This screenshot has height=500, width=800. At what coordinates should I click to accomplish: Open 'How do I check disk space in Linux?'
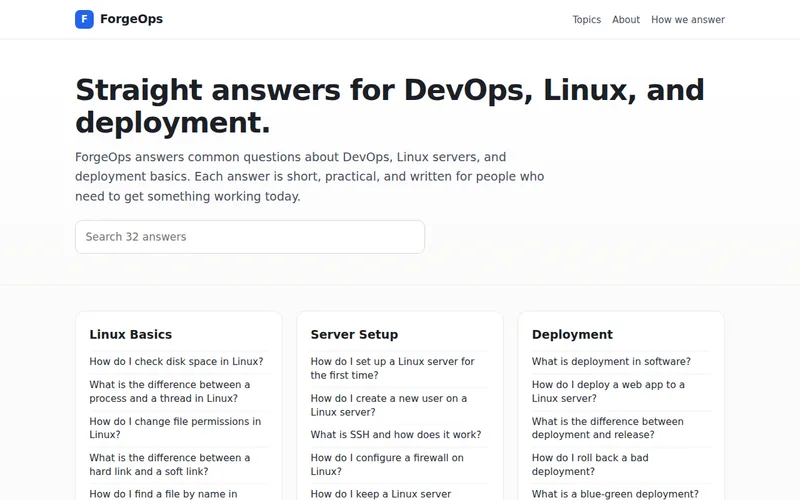click(176, 361)
